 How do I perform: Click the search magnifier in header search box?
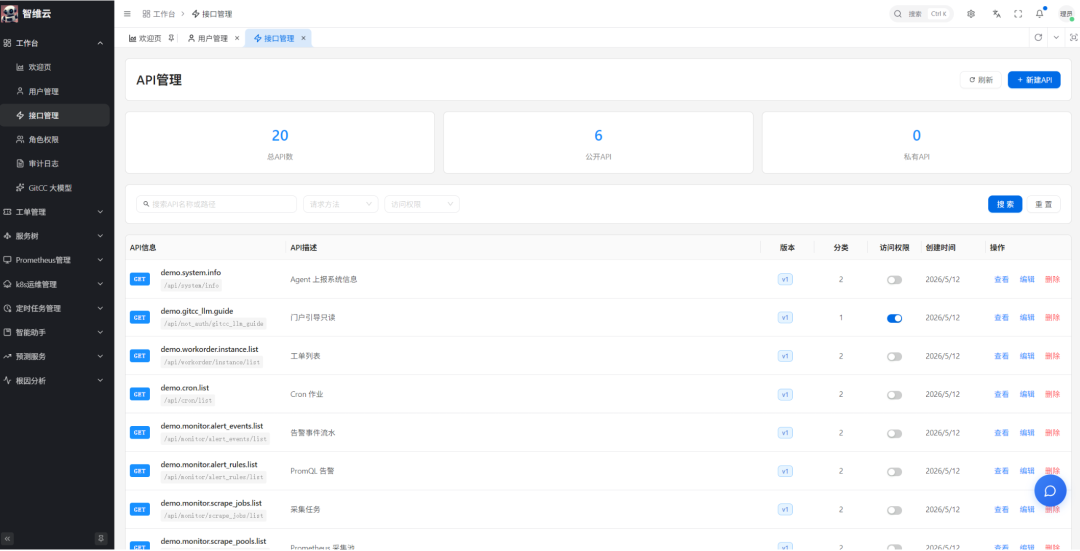coord(898,14)
